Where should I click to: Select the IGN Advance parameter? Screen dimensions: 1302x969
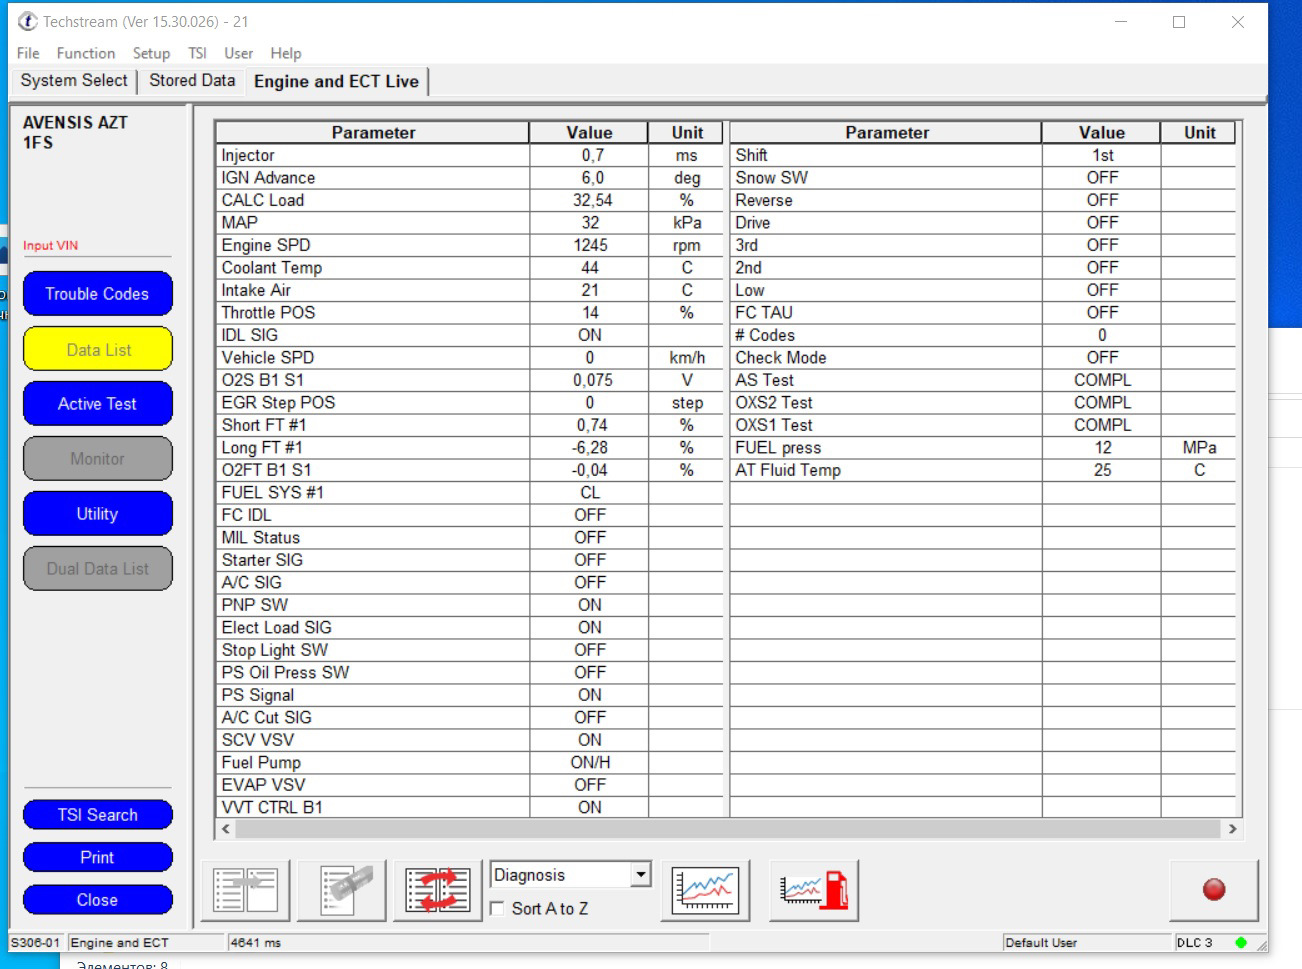[x=268, y=178]
